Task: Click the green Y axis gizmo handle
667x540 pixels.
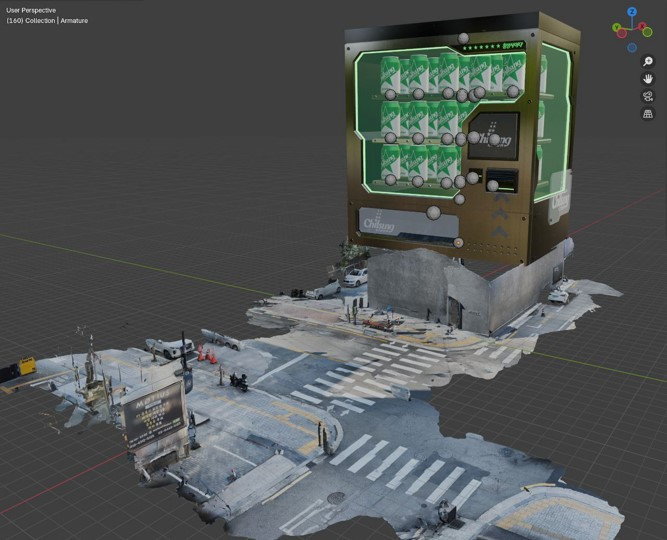Action: click(x=616, y=27)
